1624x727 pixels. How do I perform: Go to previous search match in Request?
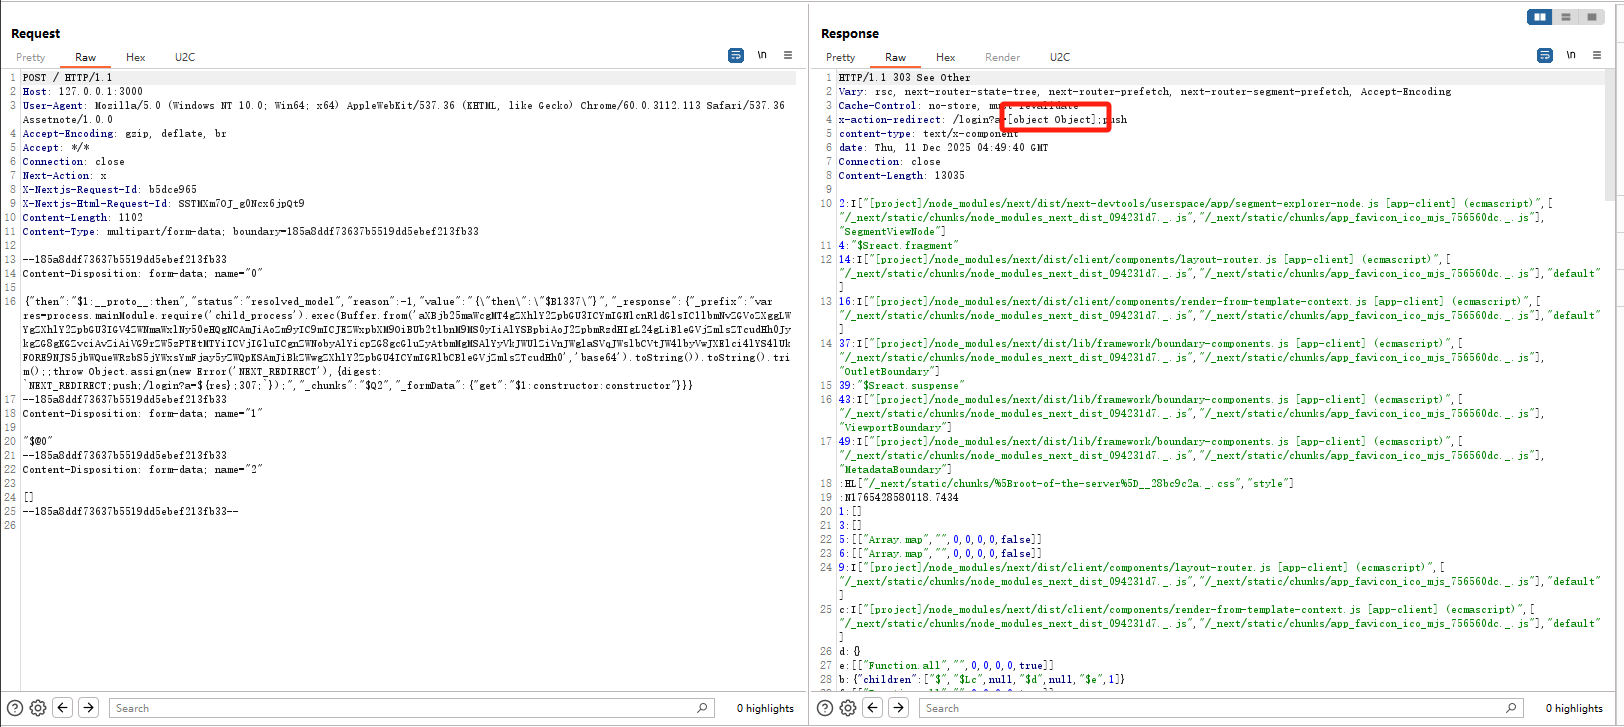(x=63, y=708)
